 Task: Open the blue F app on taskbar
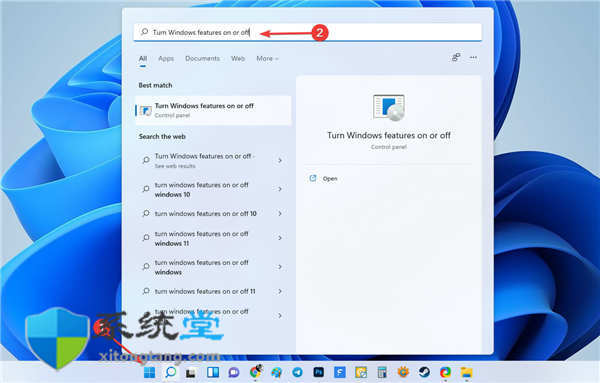pyautogui.click(x=339, y=372)
